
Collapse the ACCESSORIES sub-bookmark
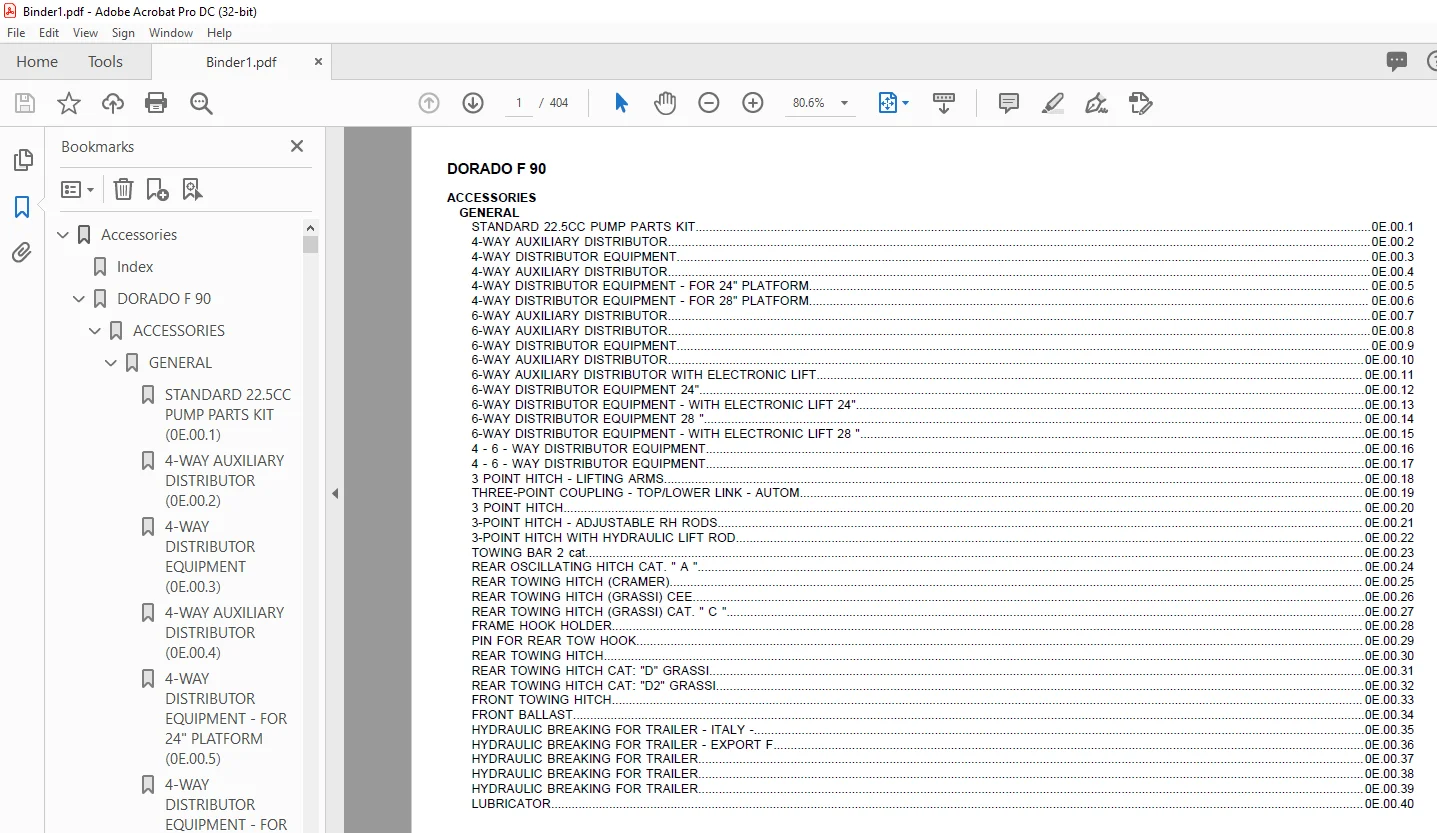click(x=96, y=331)
